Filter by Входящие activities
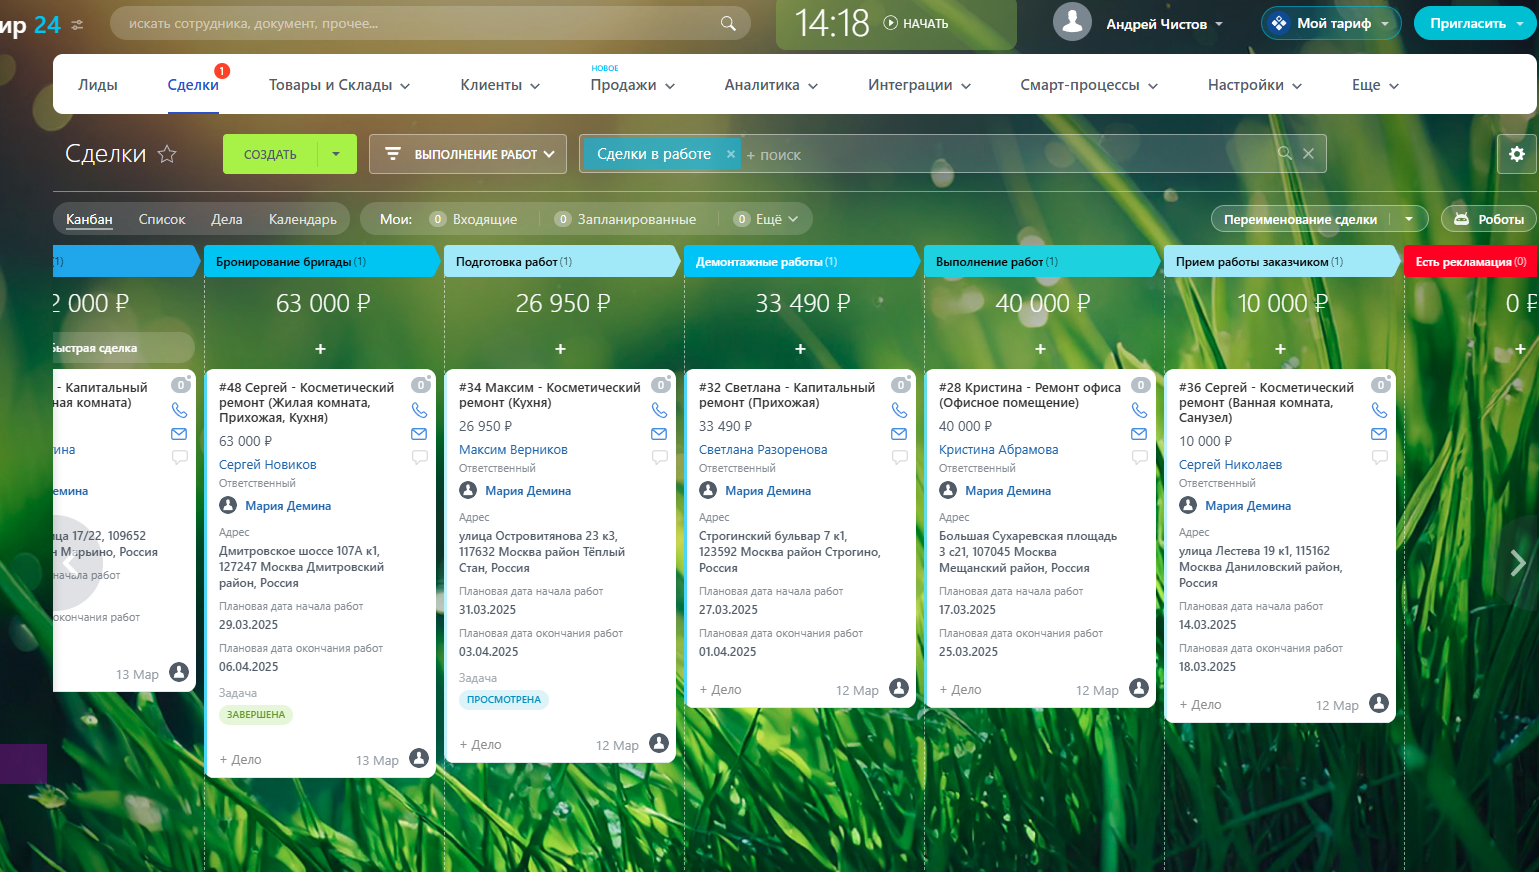Viewport: 1539px width, 872px height. 474,219
